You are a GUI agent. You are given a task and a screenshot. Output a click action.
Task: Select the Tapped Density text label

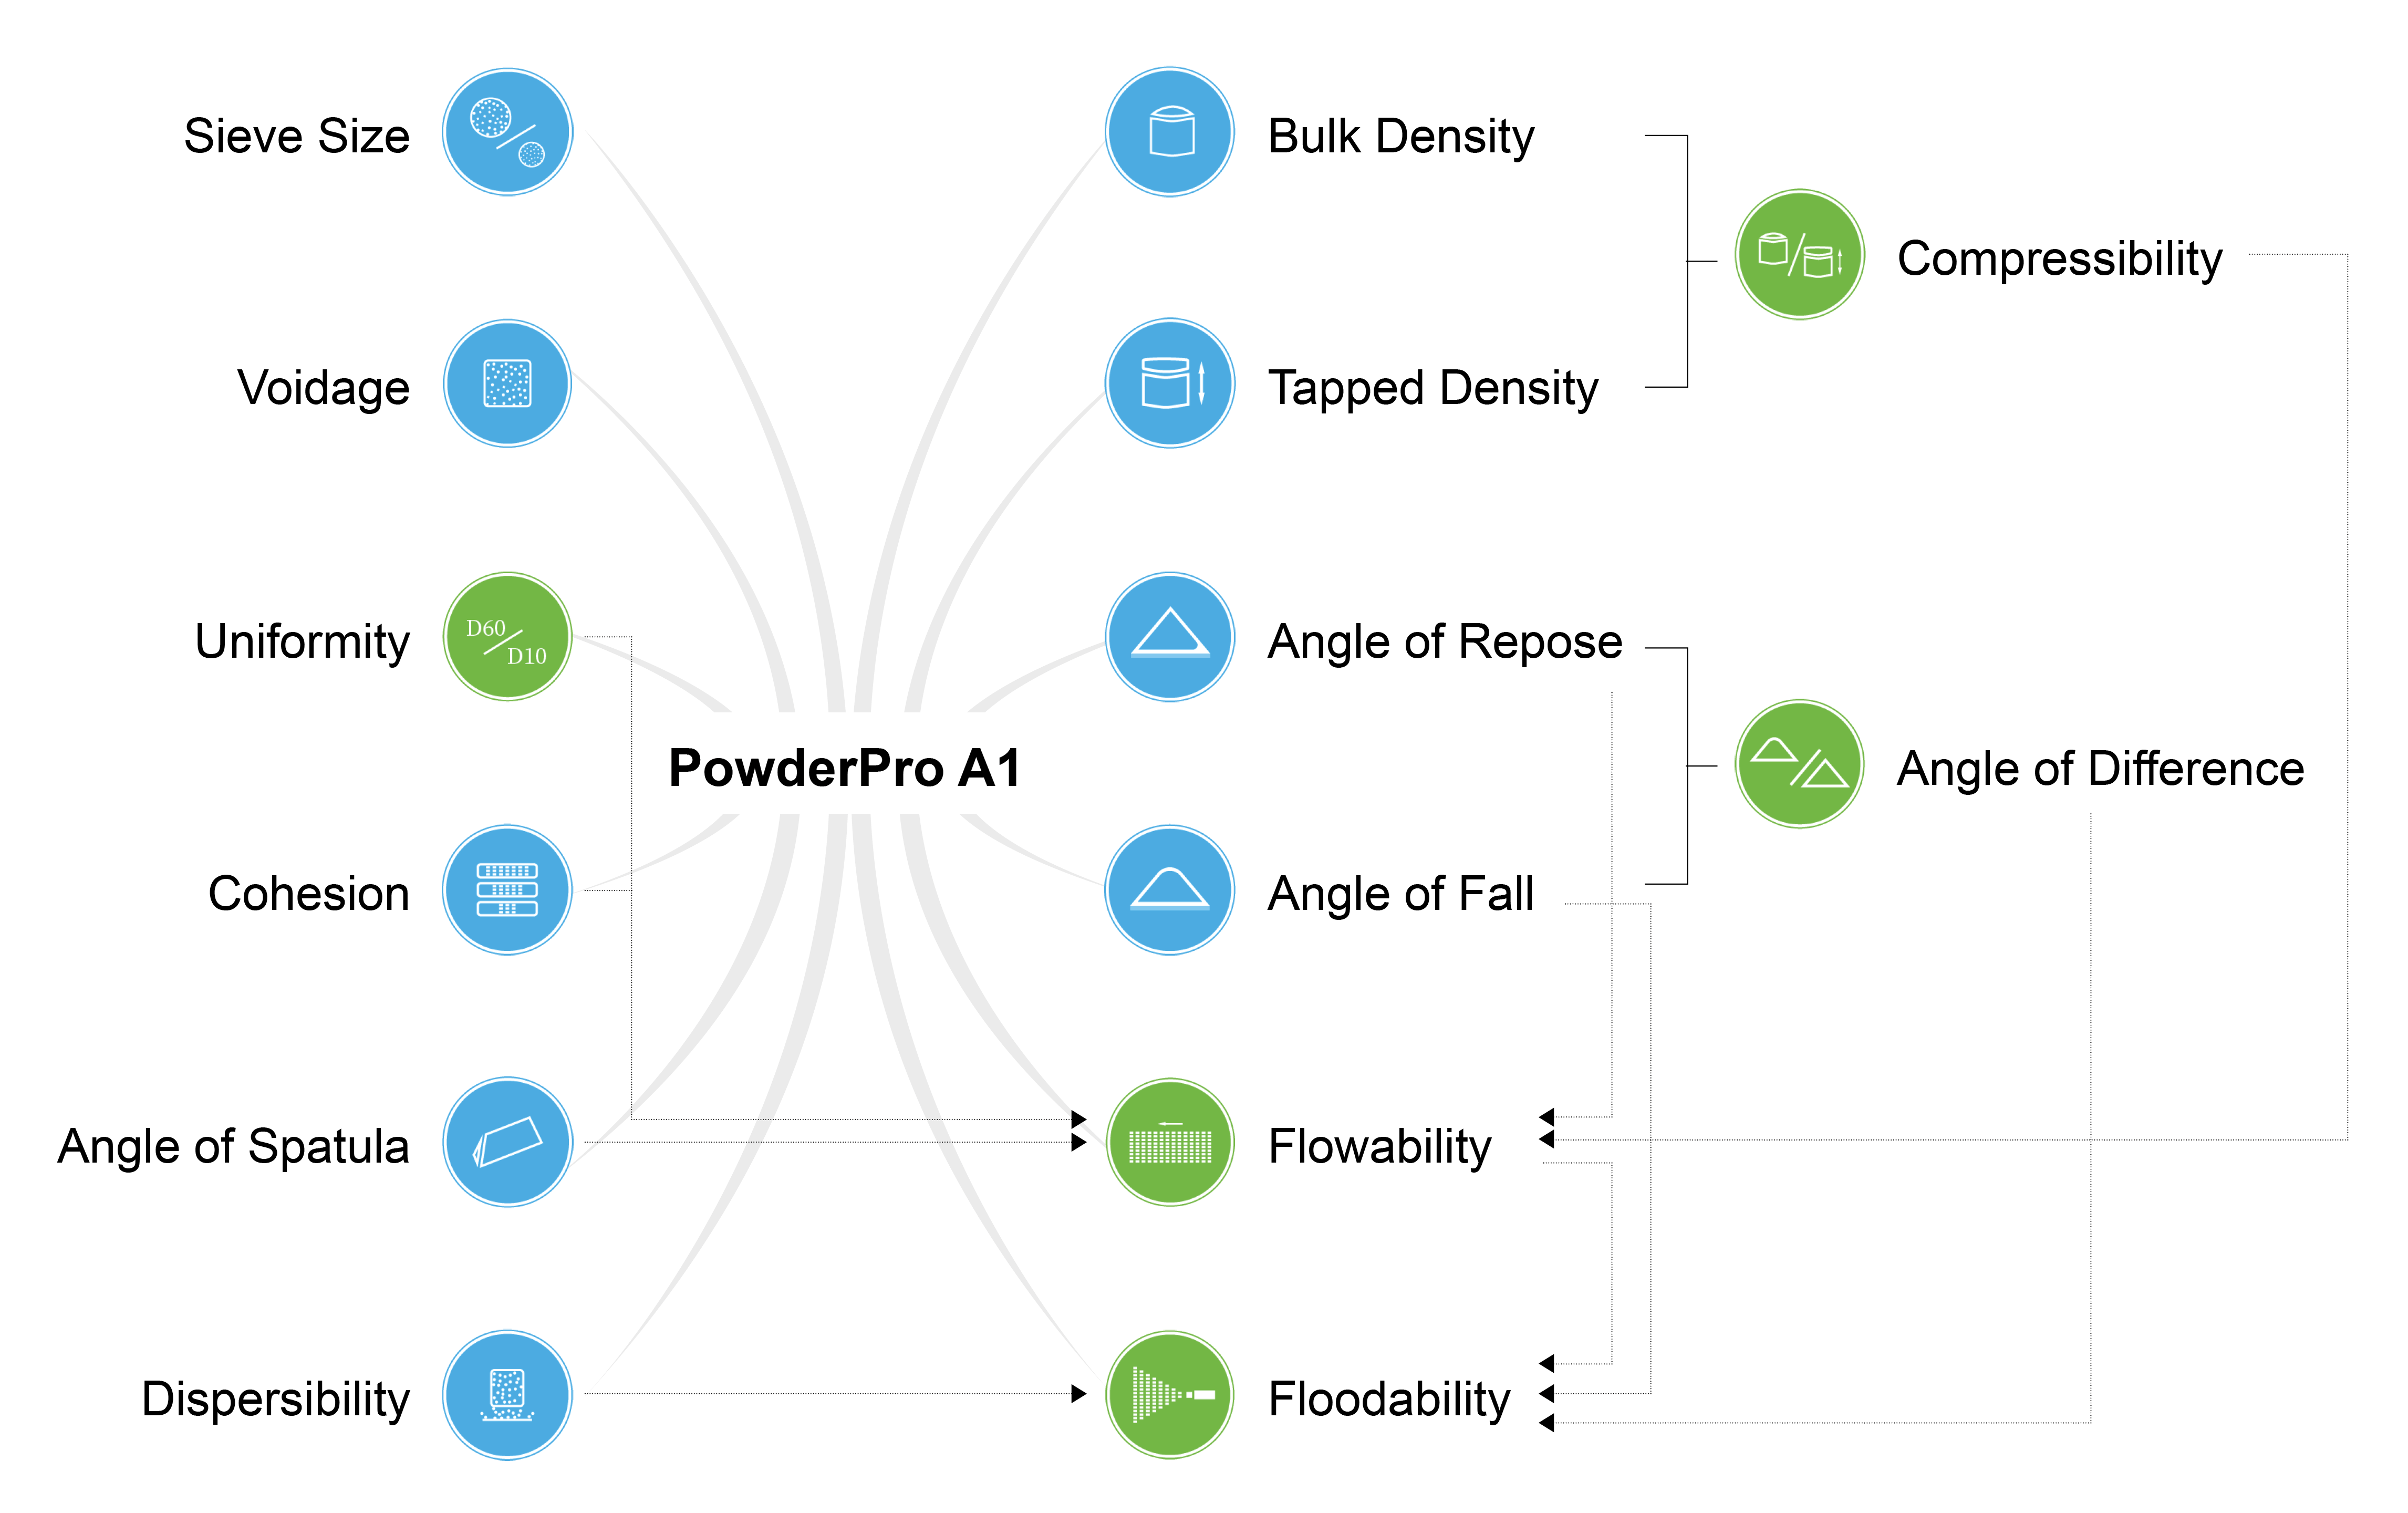tap(1432, 388)
